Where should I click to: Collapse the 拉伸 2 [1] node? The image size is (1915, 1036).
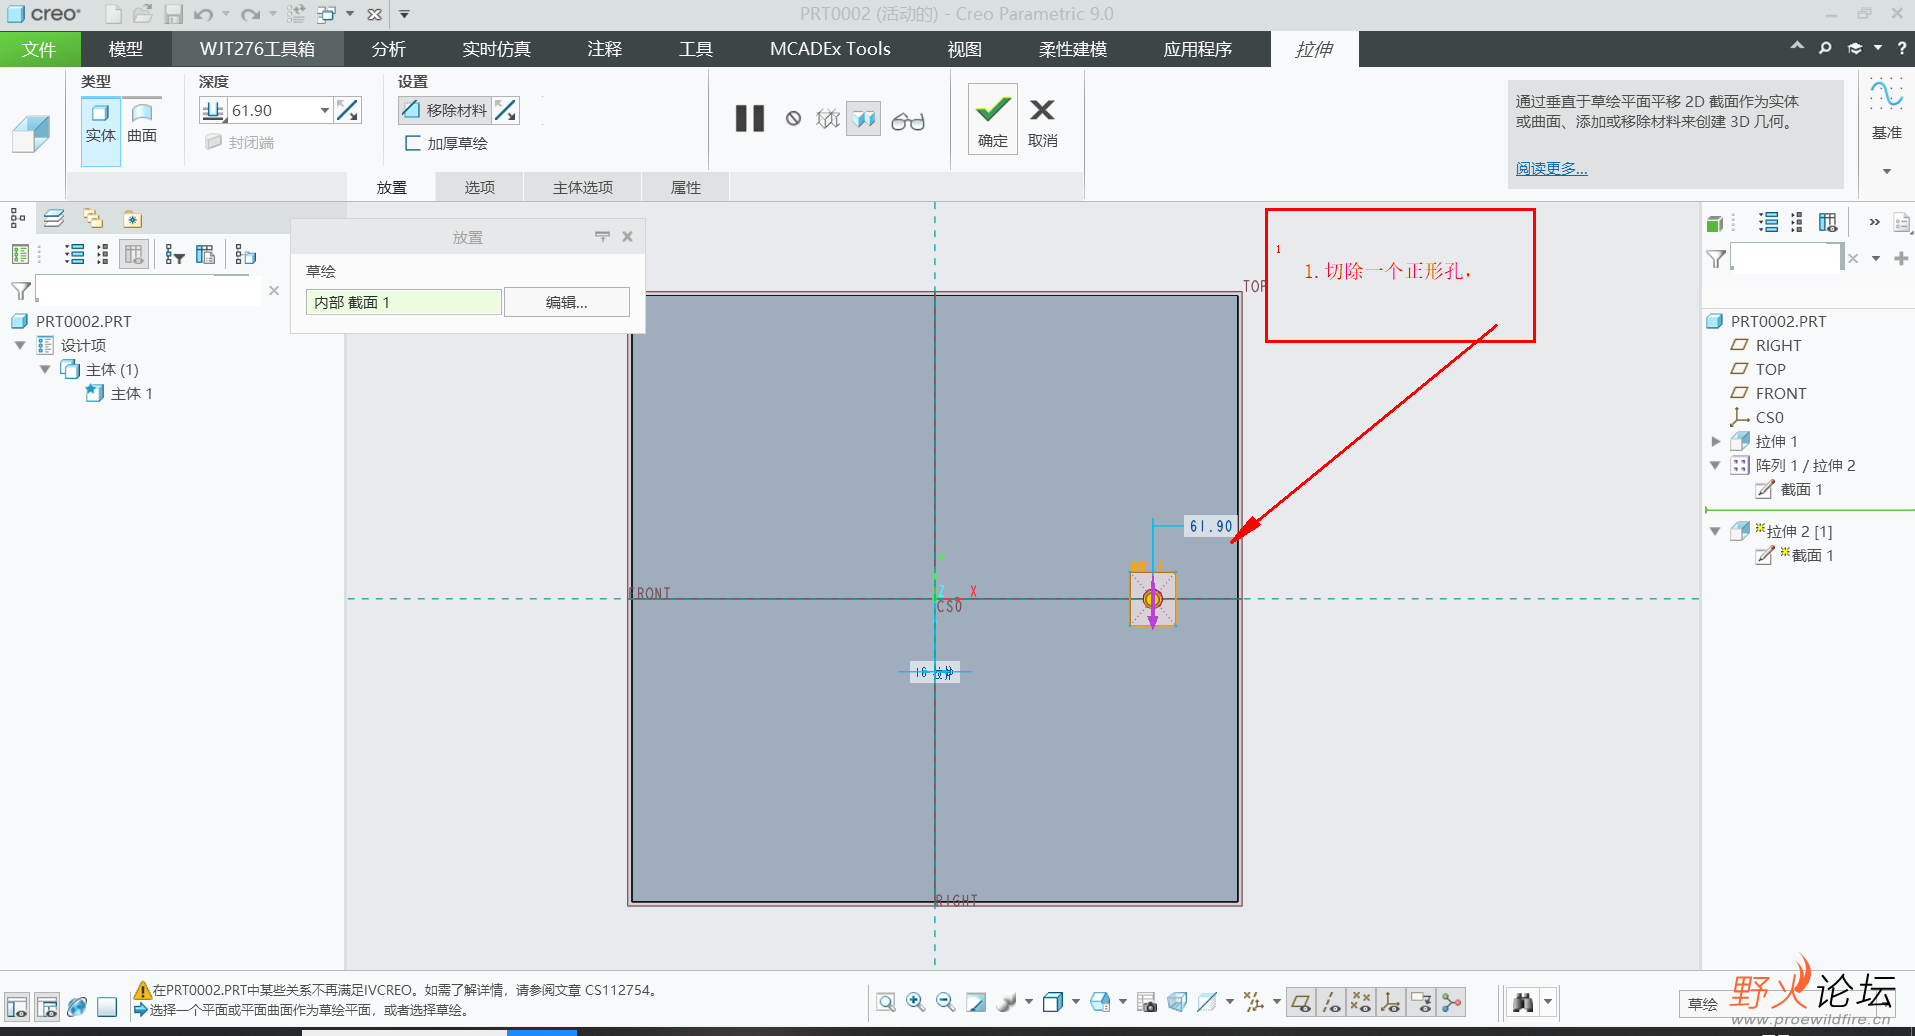point(1716,531)
